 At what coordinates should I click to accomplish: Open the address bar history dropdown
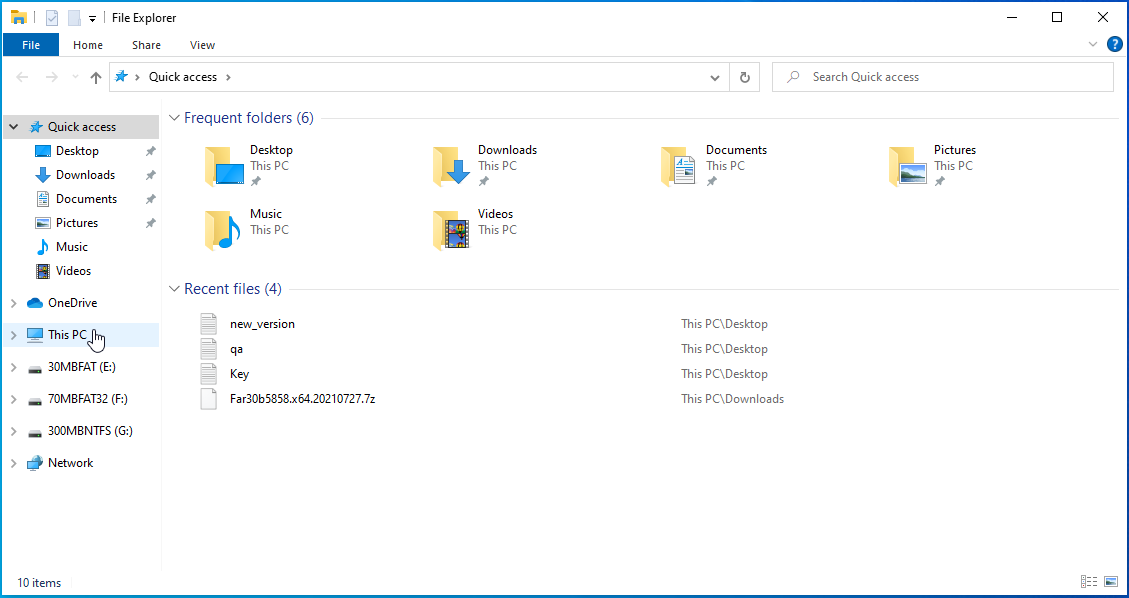[x=714, y=77]
